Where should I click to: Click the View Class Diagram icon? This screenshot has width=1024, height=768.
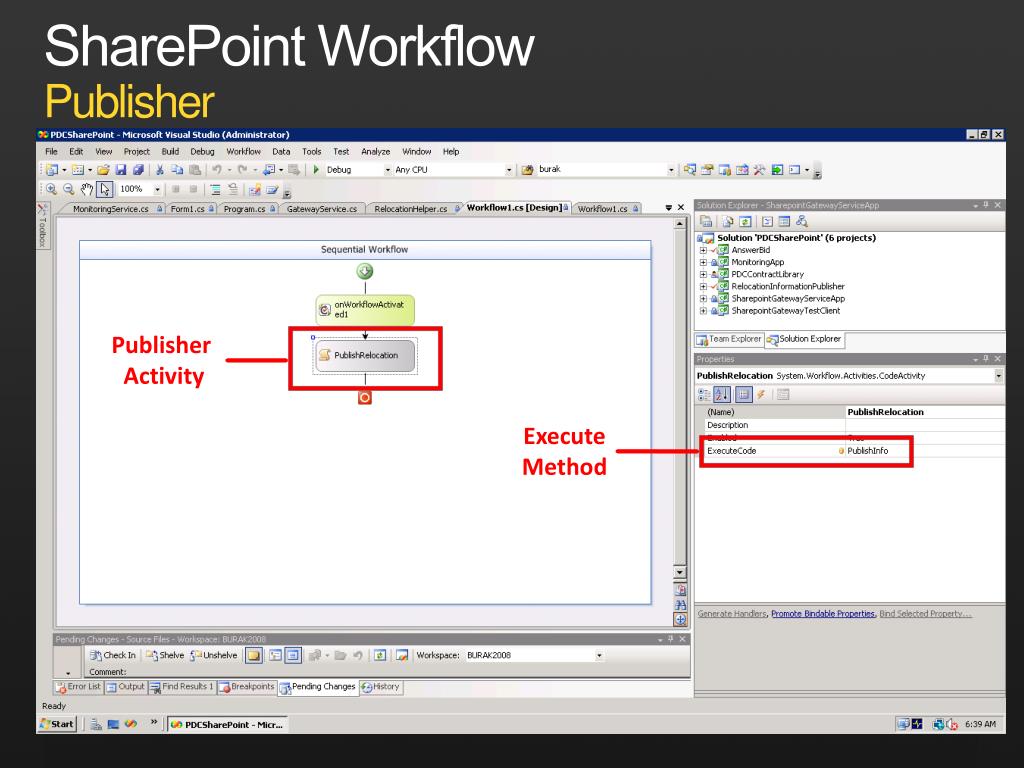point(802,221)
